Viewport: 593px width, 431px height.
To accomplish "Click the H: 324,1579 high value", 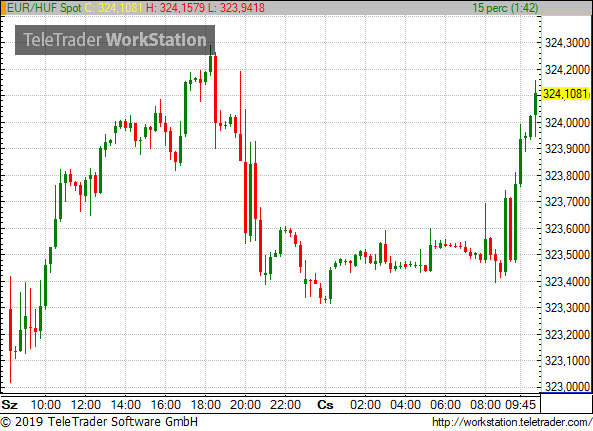I will click(x=175, y=8).
